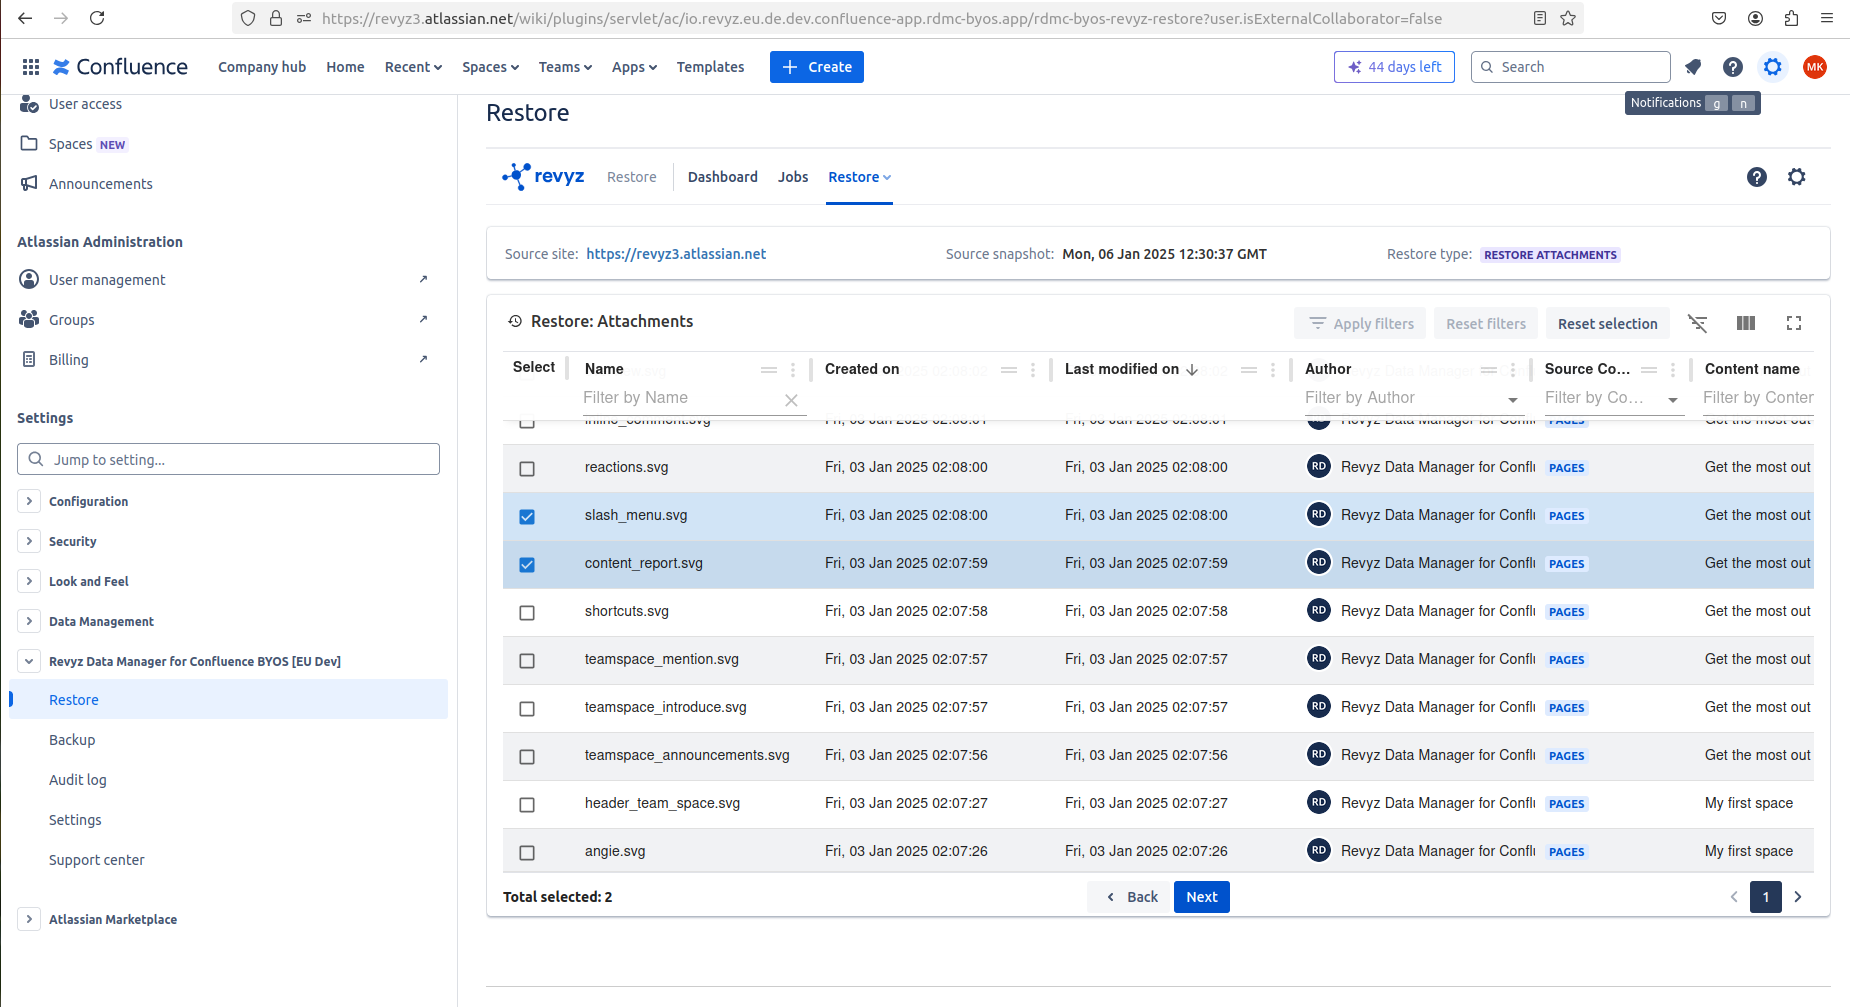Expand the Data Management section
Screen dimensions: 1850x1007
29,621
